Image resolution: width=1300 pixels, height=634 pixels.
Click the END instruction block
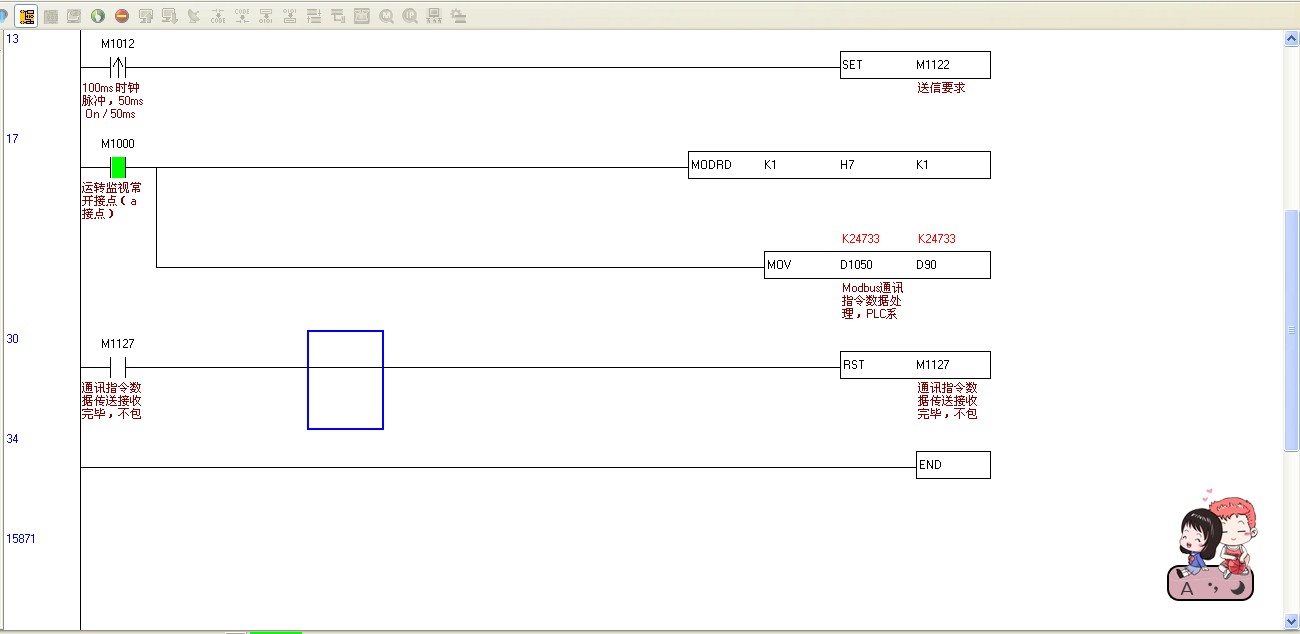(x=952, y=465)
